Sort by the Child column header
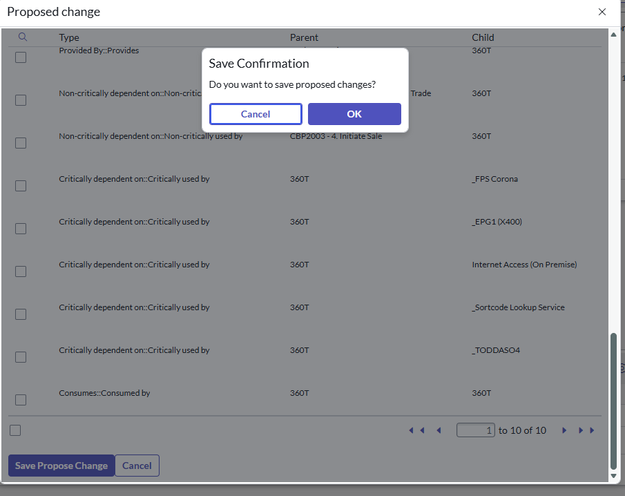The image size is (625, 496). (x=483, y=38)
